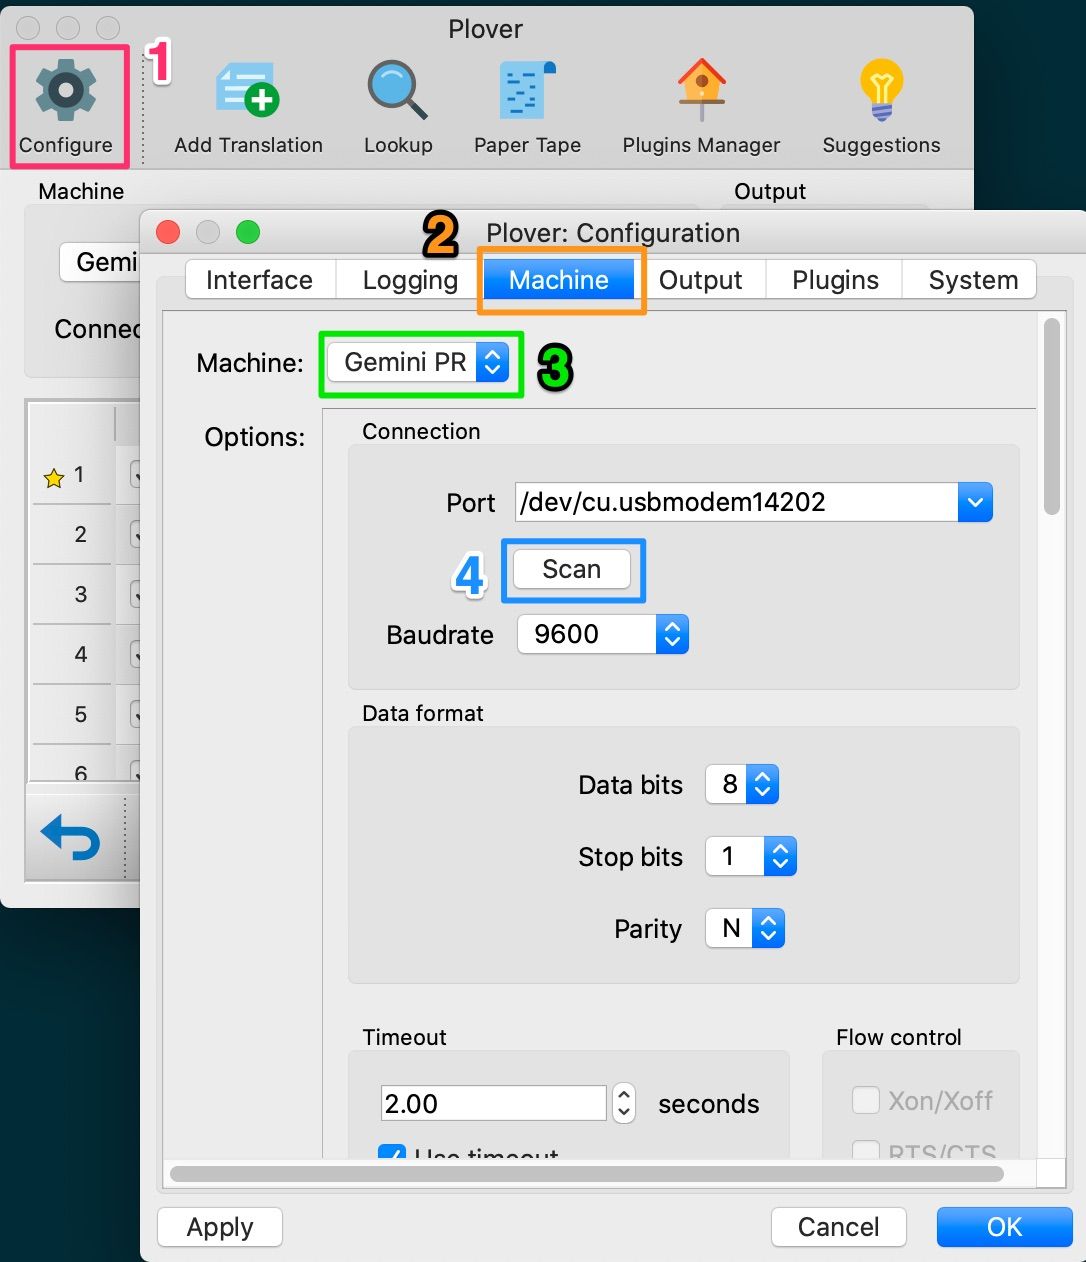Apply the configuration changes

[219, 1227]
